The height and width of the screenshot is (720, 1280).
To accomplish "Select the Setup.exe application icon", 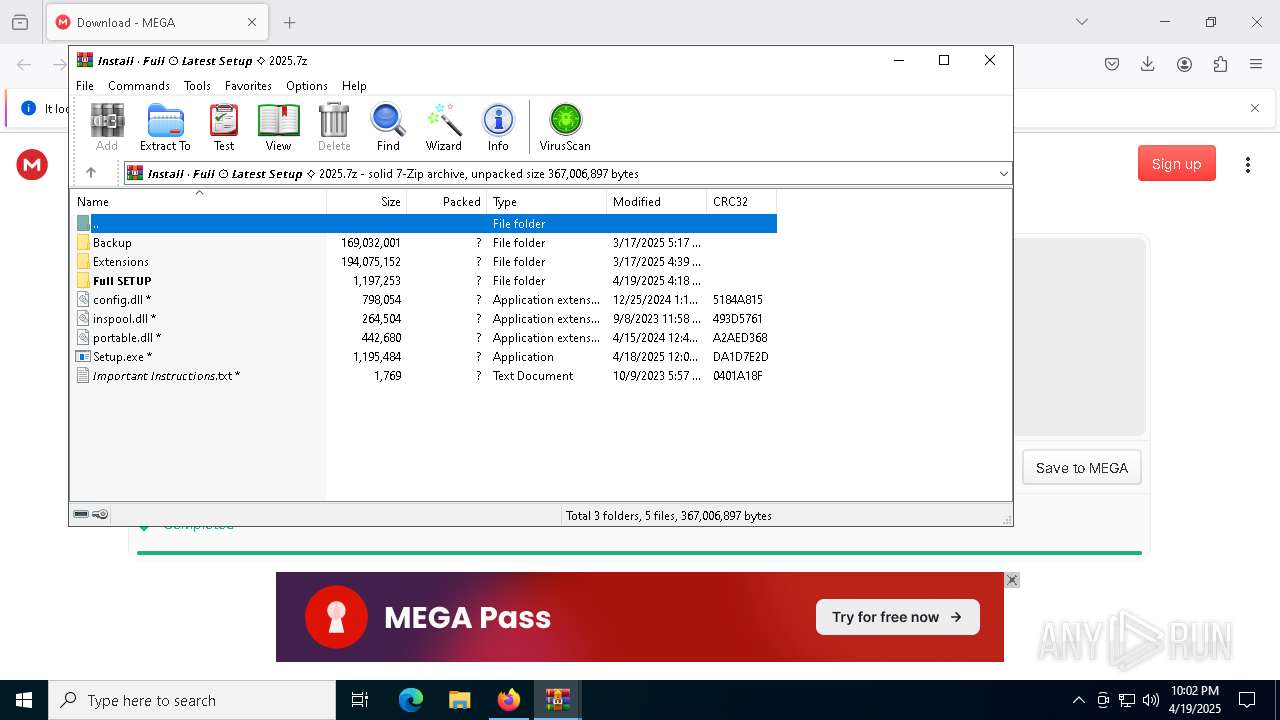I will pyautogui.click(x=84, y=356).
